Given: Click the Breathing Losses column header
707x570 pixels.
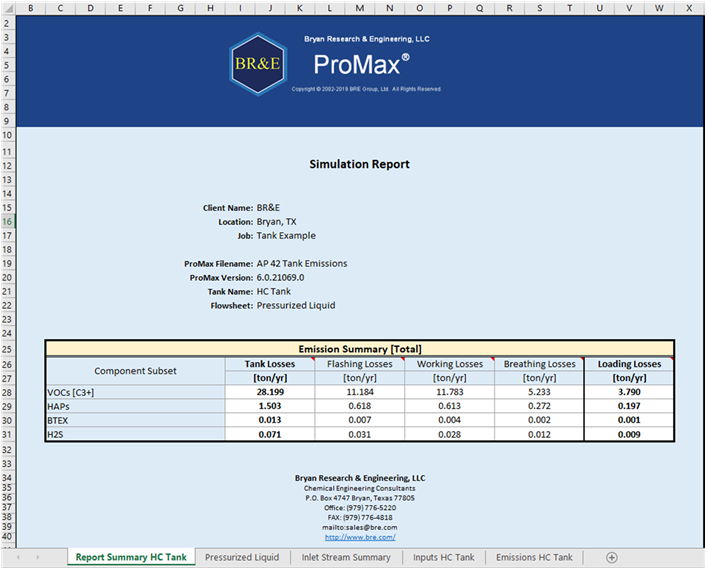Looking at the screenshot, I should [539, 364].
